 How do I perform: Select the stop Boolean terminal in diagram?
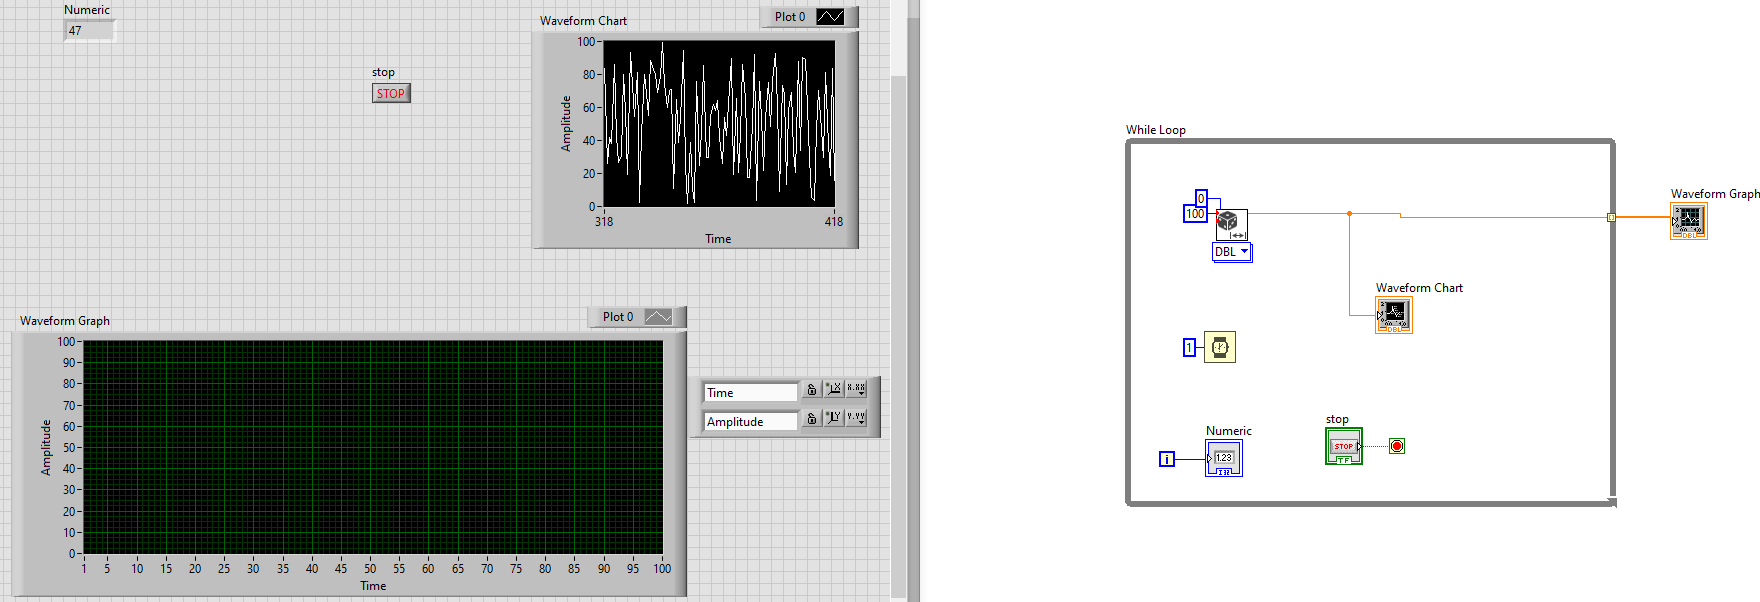pos(1343,446)
